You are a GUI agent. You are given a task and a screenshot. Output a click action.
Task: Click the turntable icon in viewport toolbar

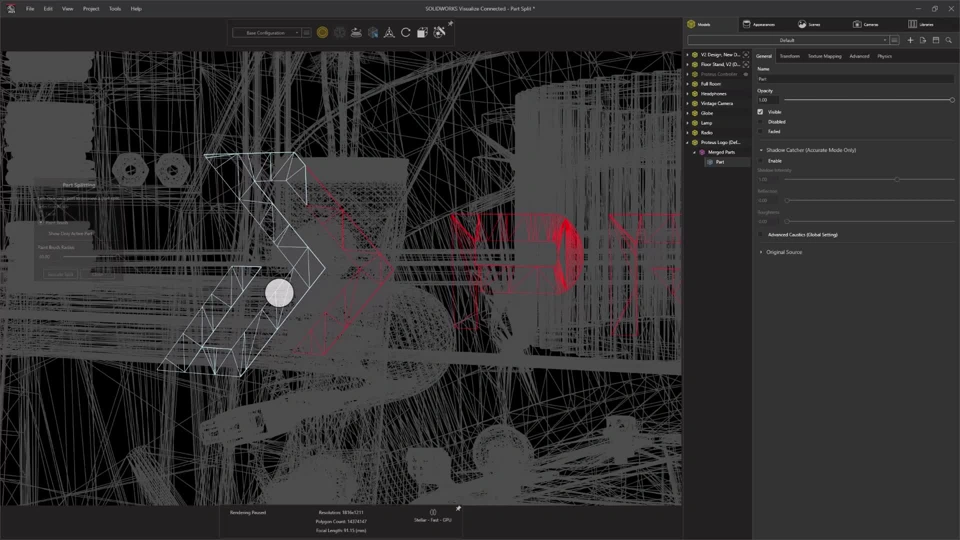[x=356, y=33]
